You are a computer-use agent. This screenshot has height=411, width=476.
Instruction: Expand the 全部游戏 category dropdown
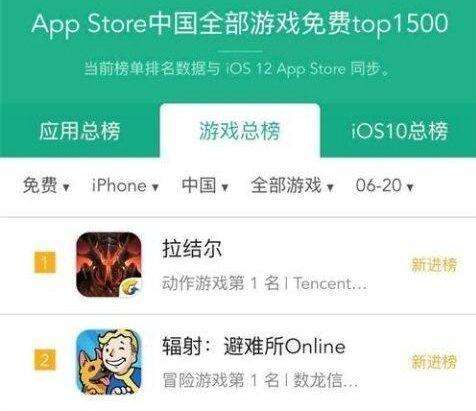(292, 185)
